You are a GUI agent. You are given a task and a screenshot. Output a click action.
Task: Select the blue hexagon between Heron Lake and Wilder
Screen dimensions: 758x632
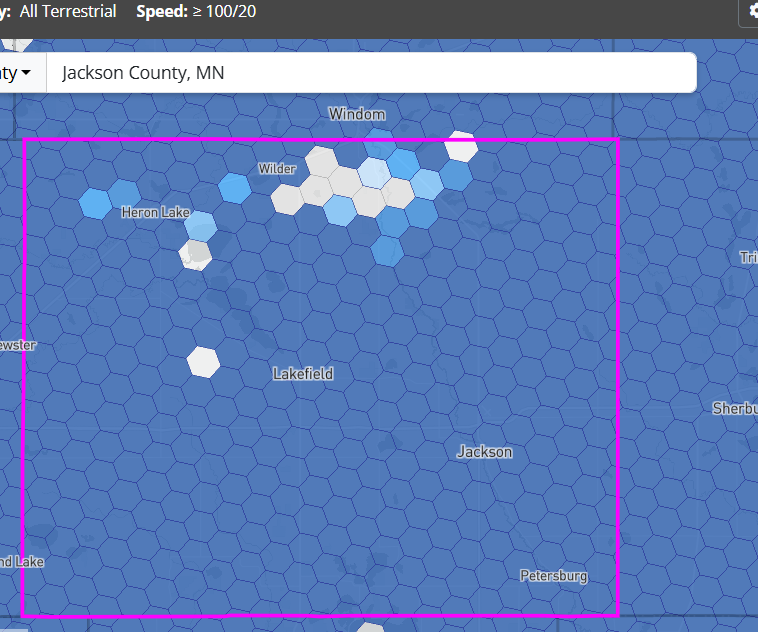click(234, 187)
